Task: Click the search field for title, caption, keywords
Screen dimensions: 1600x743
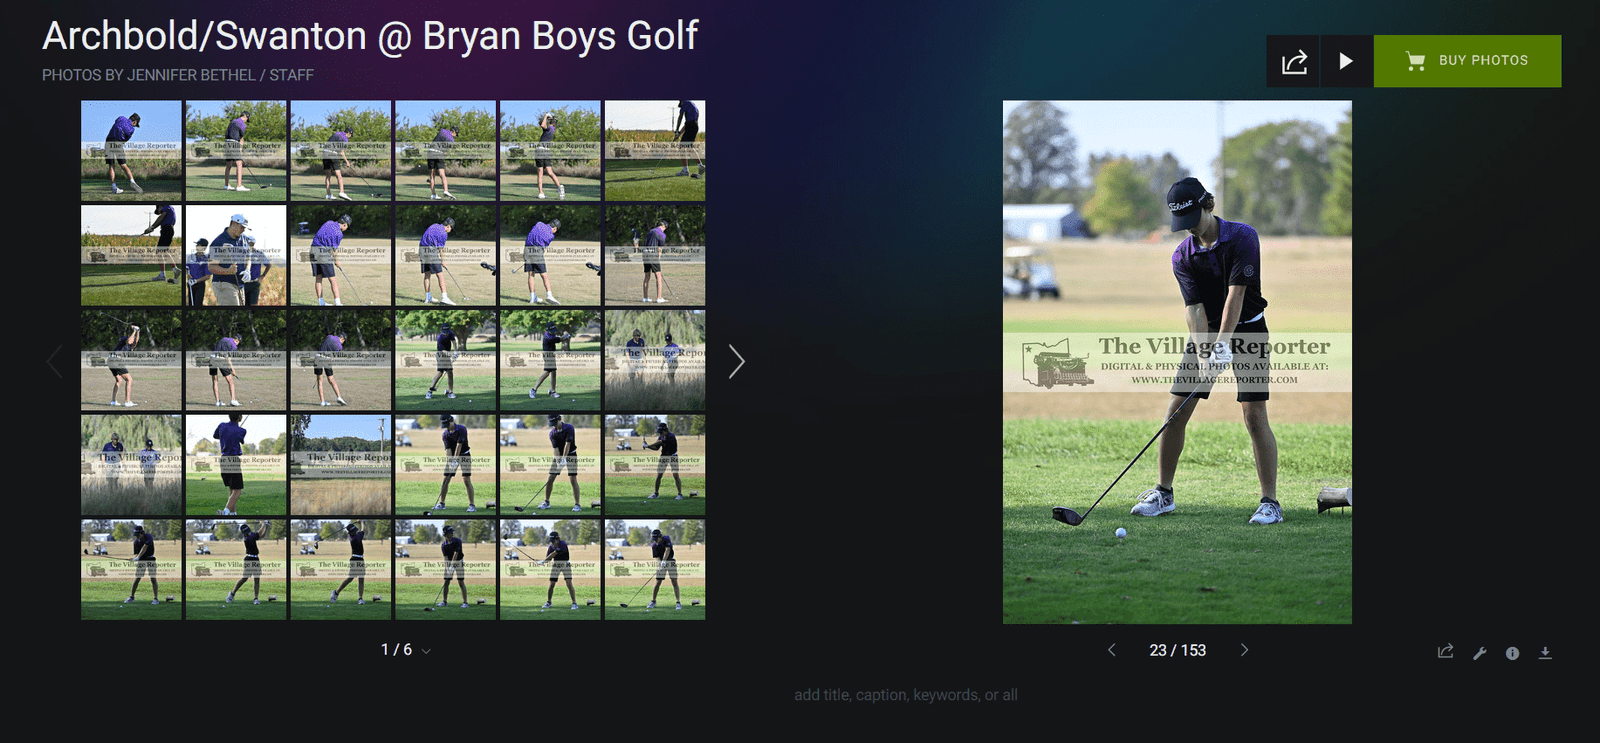Action: point(905,695)
